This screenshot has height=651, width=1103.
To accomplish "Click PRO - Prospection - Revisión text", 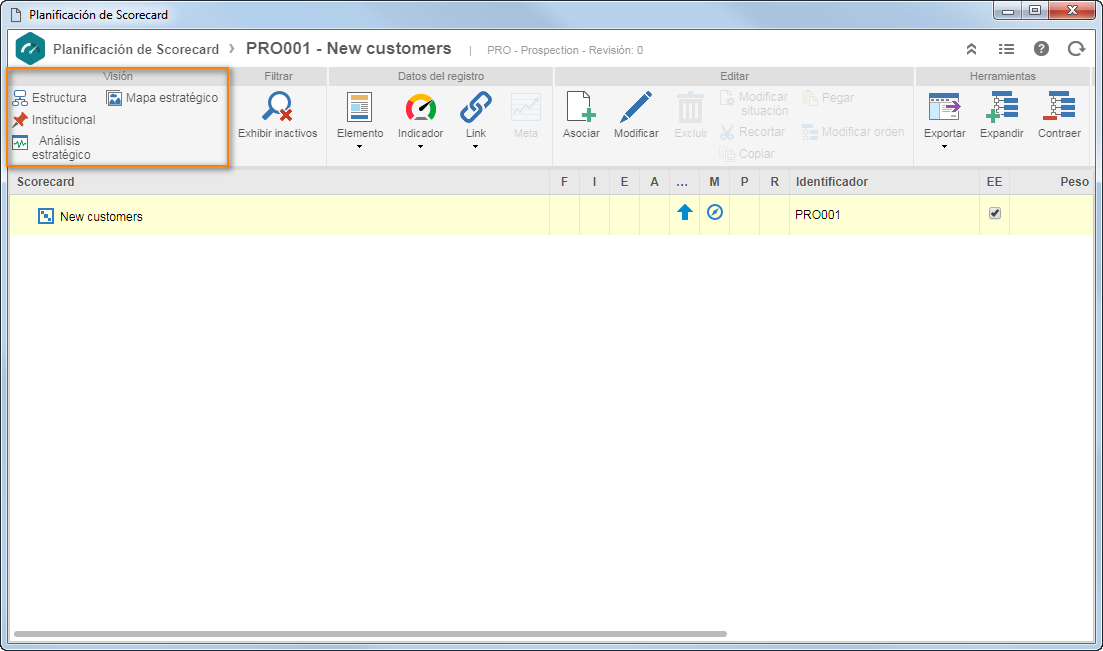I will [x=565, y=50].
